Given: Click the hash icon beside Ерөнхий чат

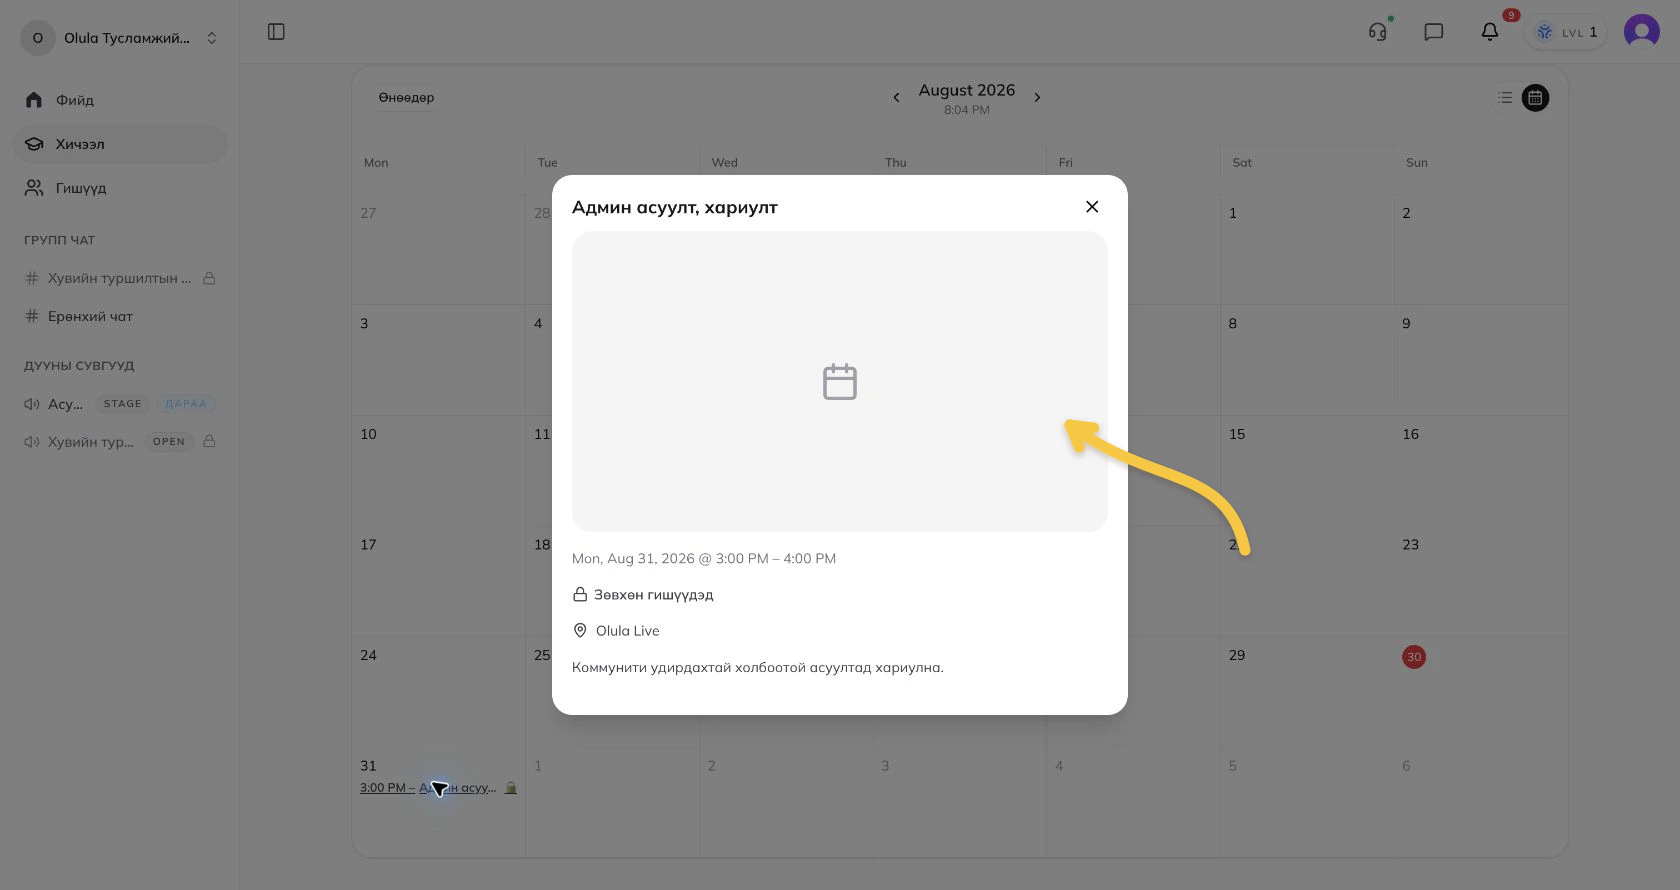Looking at the screenshot, I should (x=32, y=316).
